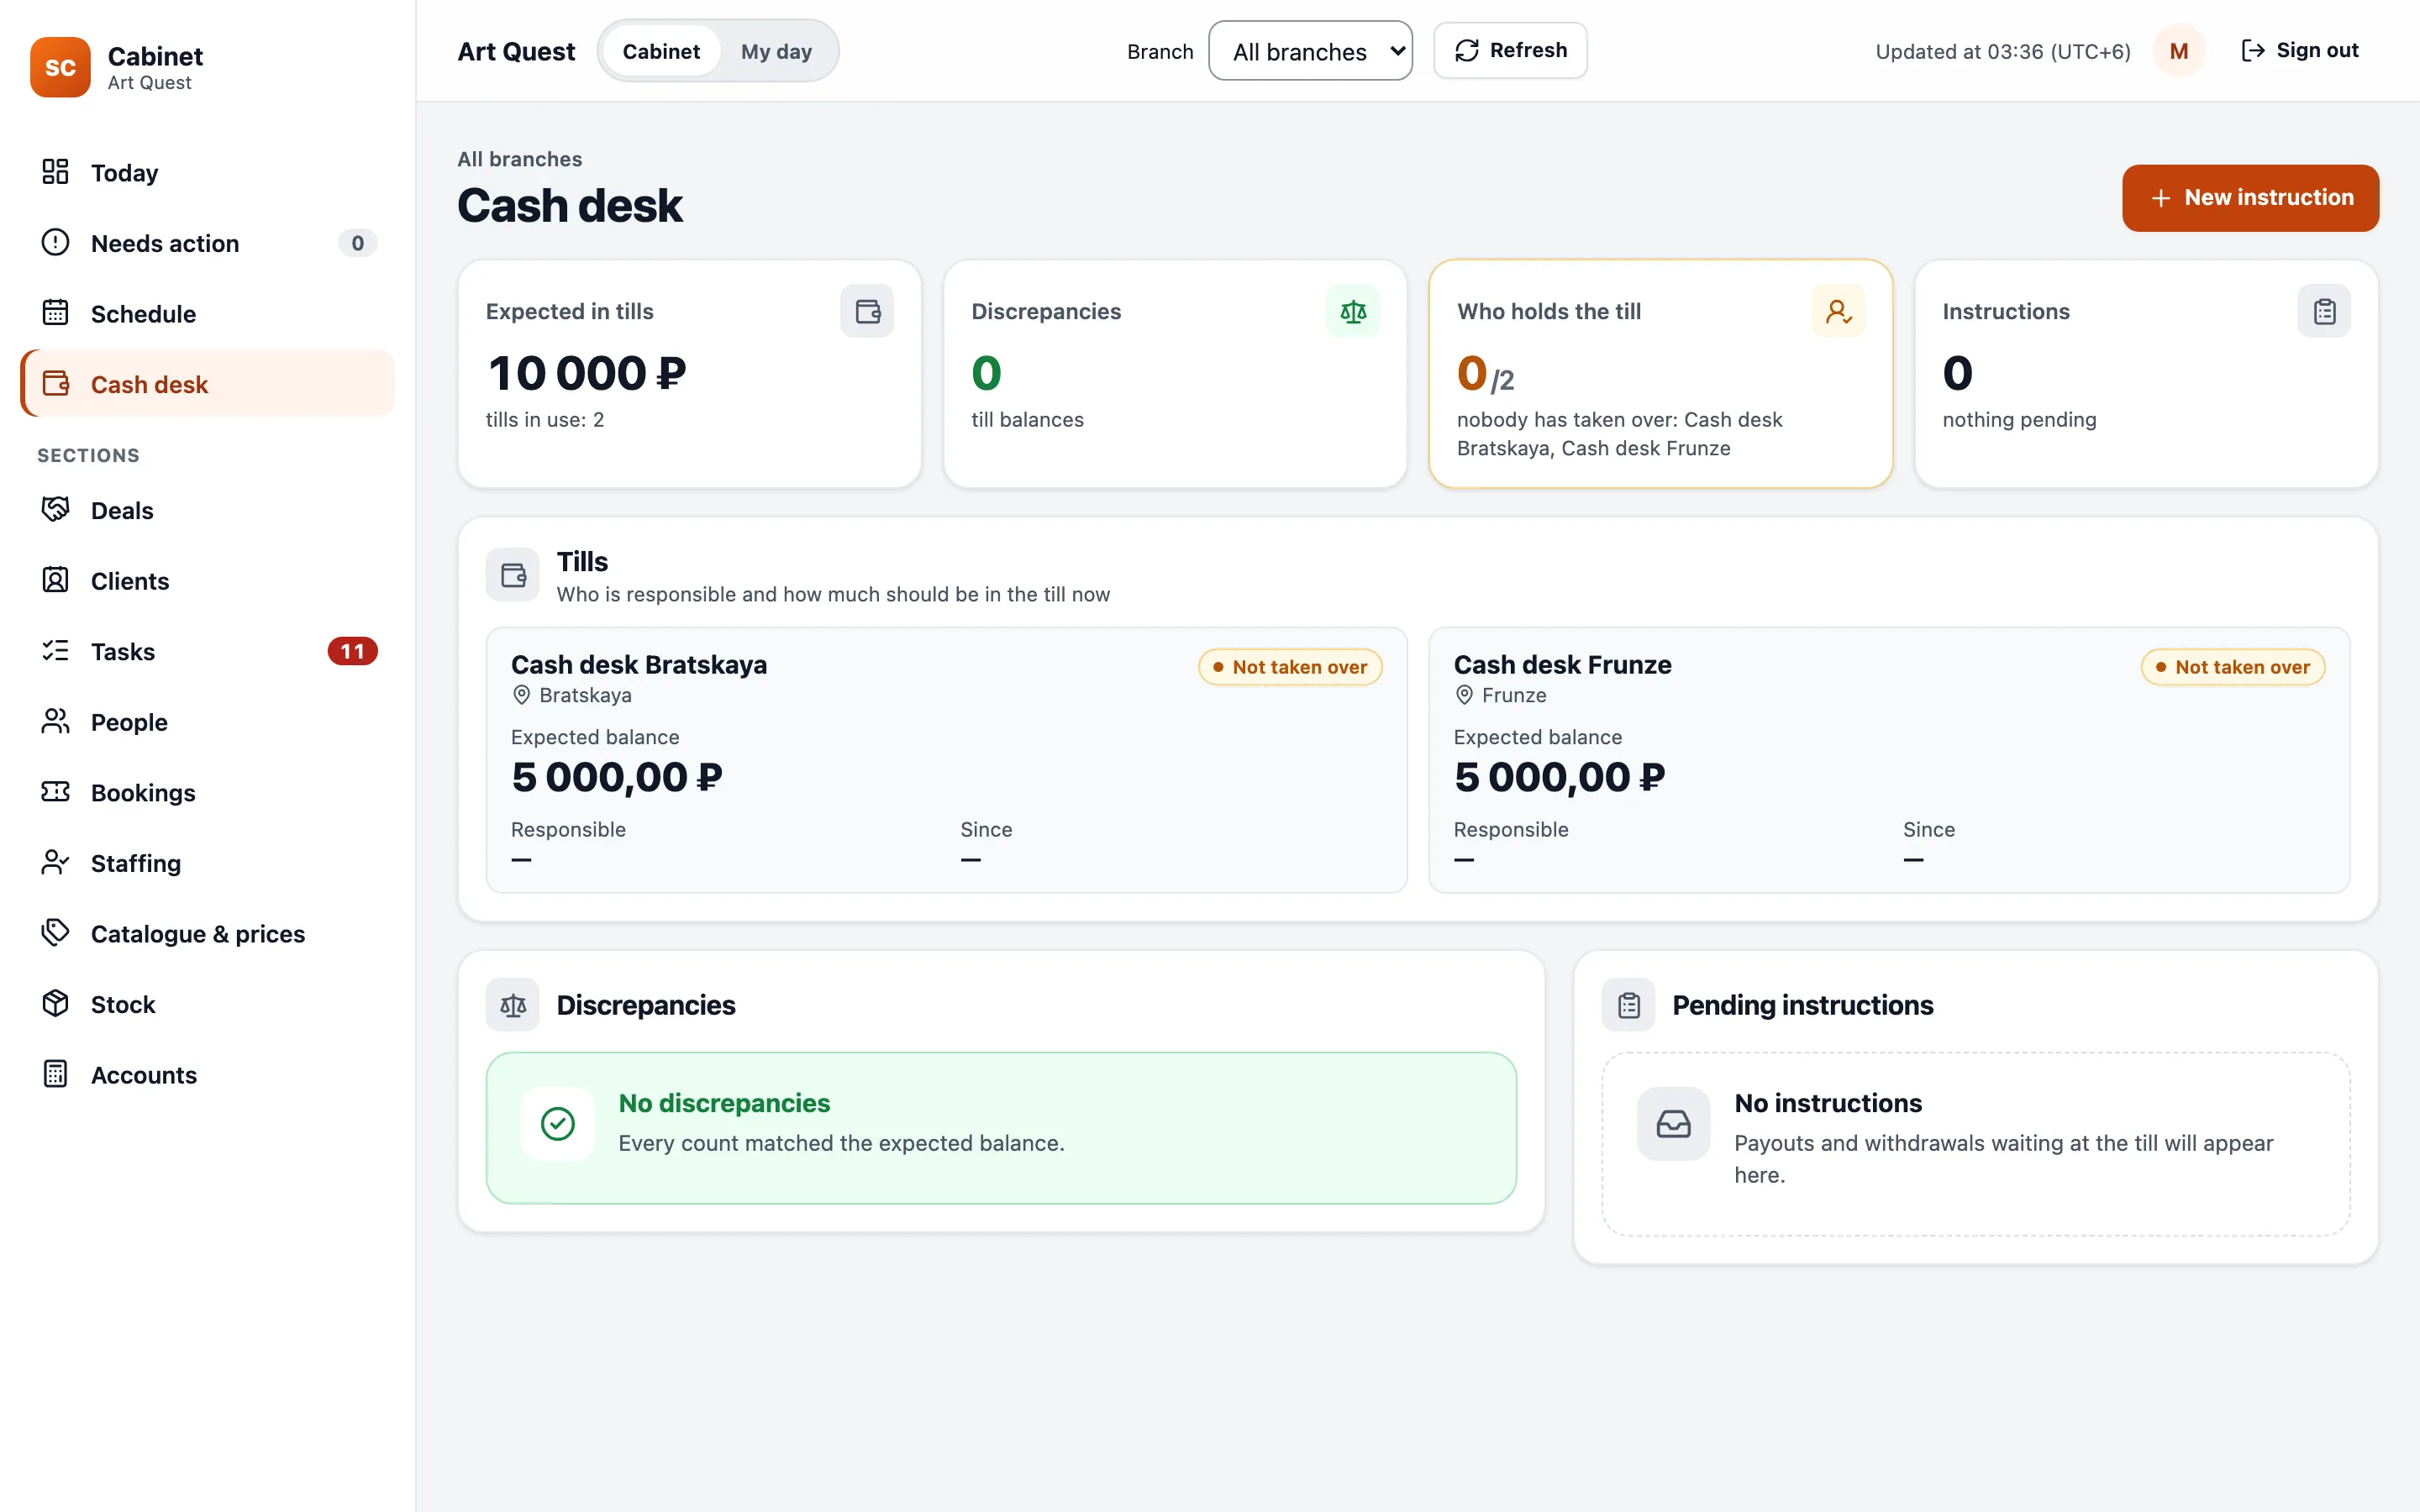Switch to the My day view

pos(776,51)
